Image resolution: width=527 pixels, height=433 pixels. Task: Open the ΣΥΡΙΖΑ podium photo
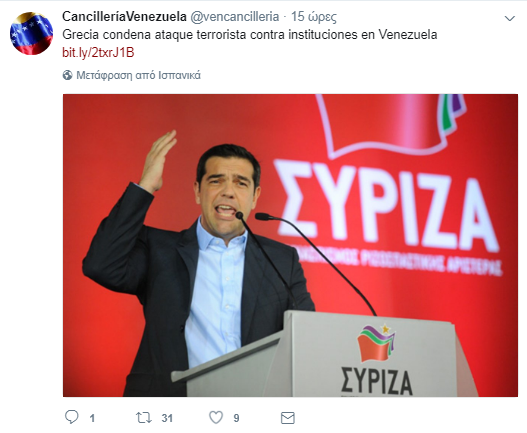point(290,245)
